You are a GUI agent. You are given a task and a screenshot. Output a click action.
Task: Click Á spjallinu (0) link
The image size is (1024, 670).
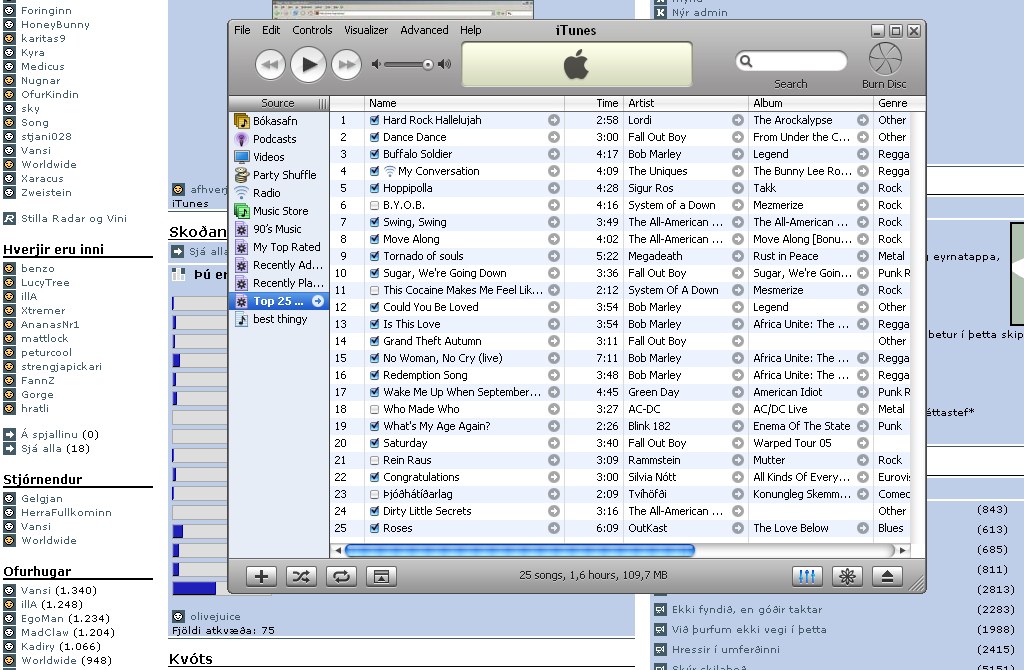coord(59,434)
